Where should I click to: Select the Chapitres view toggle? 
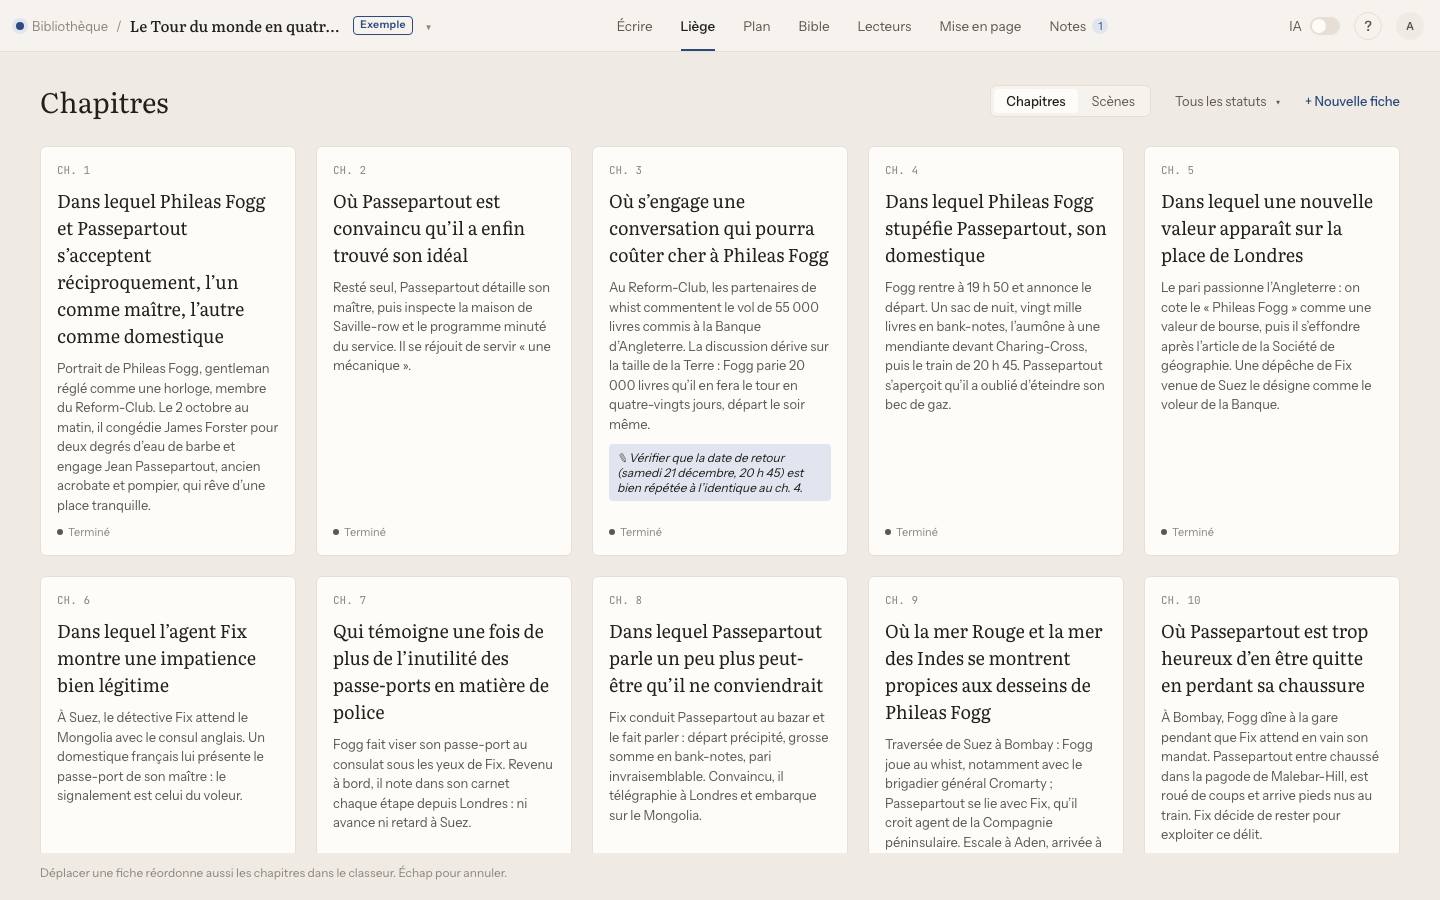(x=1036, y=101)
